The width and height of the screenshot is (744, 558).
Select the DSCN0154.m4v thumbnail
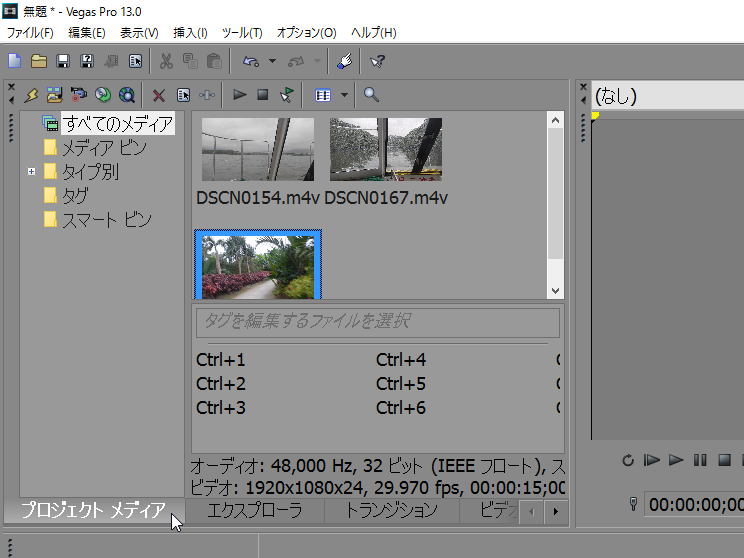point(258,149)
